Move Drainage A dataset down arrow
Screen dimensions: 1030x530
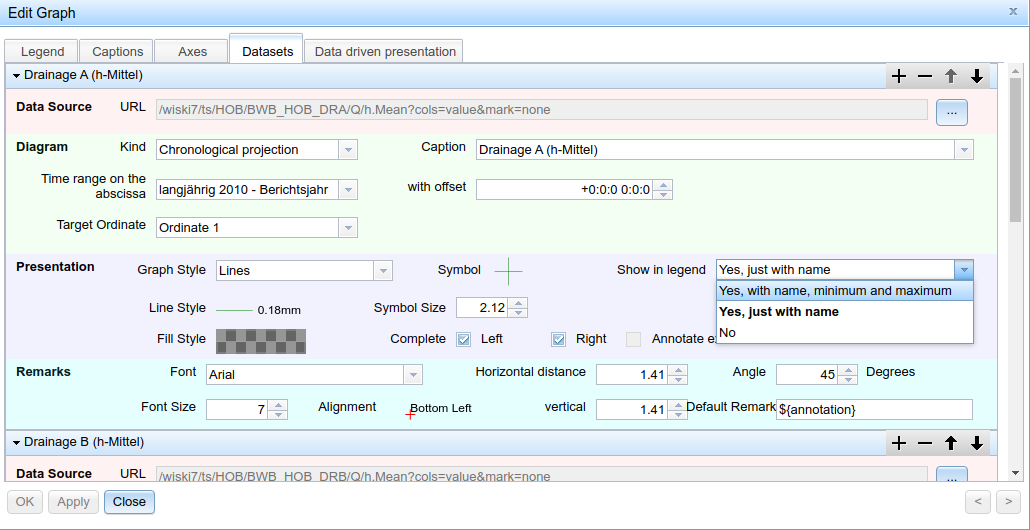tap(977, 76)
